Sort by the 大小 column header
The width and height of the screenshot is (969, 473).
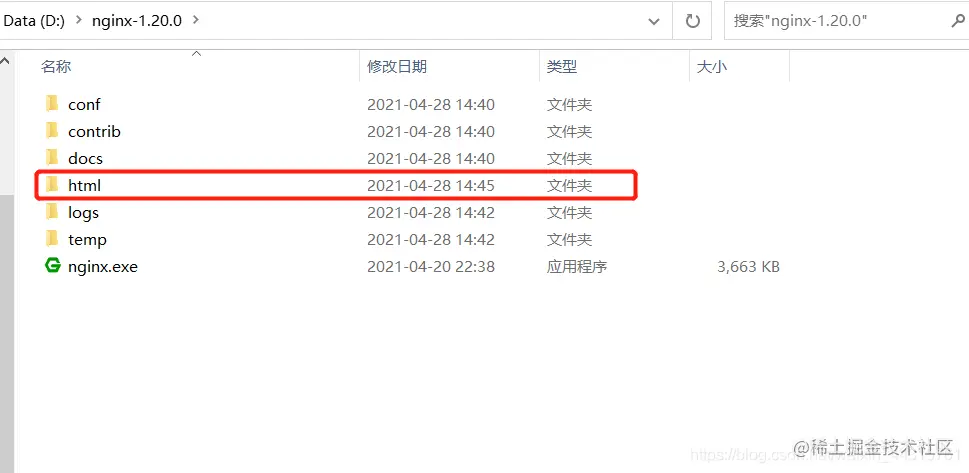click(711, 67)
